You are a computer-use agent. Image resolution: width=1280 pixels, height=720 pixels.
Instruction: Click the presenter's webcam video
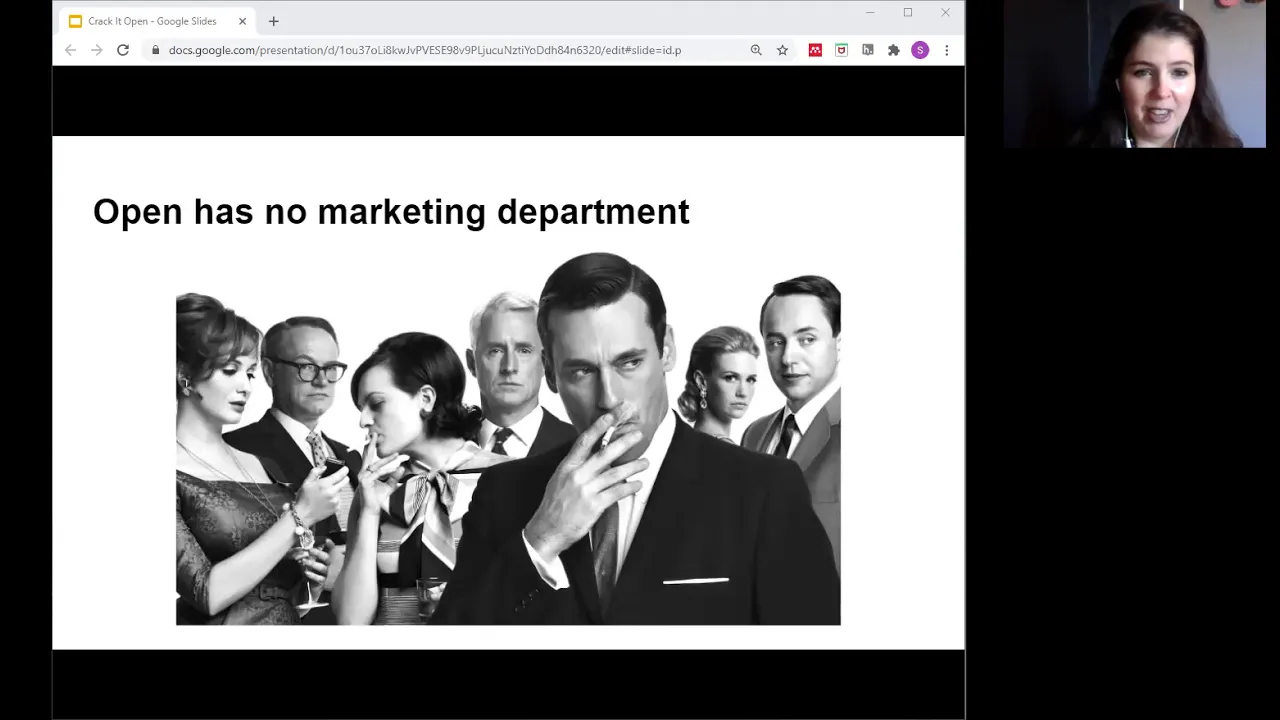1135,74
